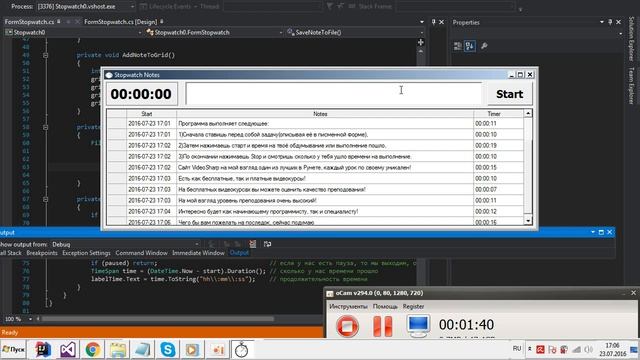This screenshot has height=360, width=640.
Task: Open the Command Window tab
Action: click(x=141, y=253)
